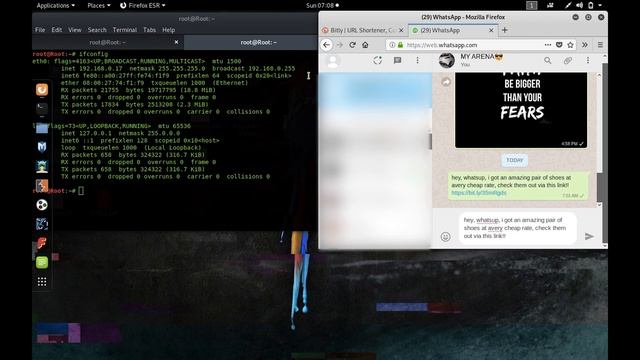Click the Pocket save icon

coord(559,45)
